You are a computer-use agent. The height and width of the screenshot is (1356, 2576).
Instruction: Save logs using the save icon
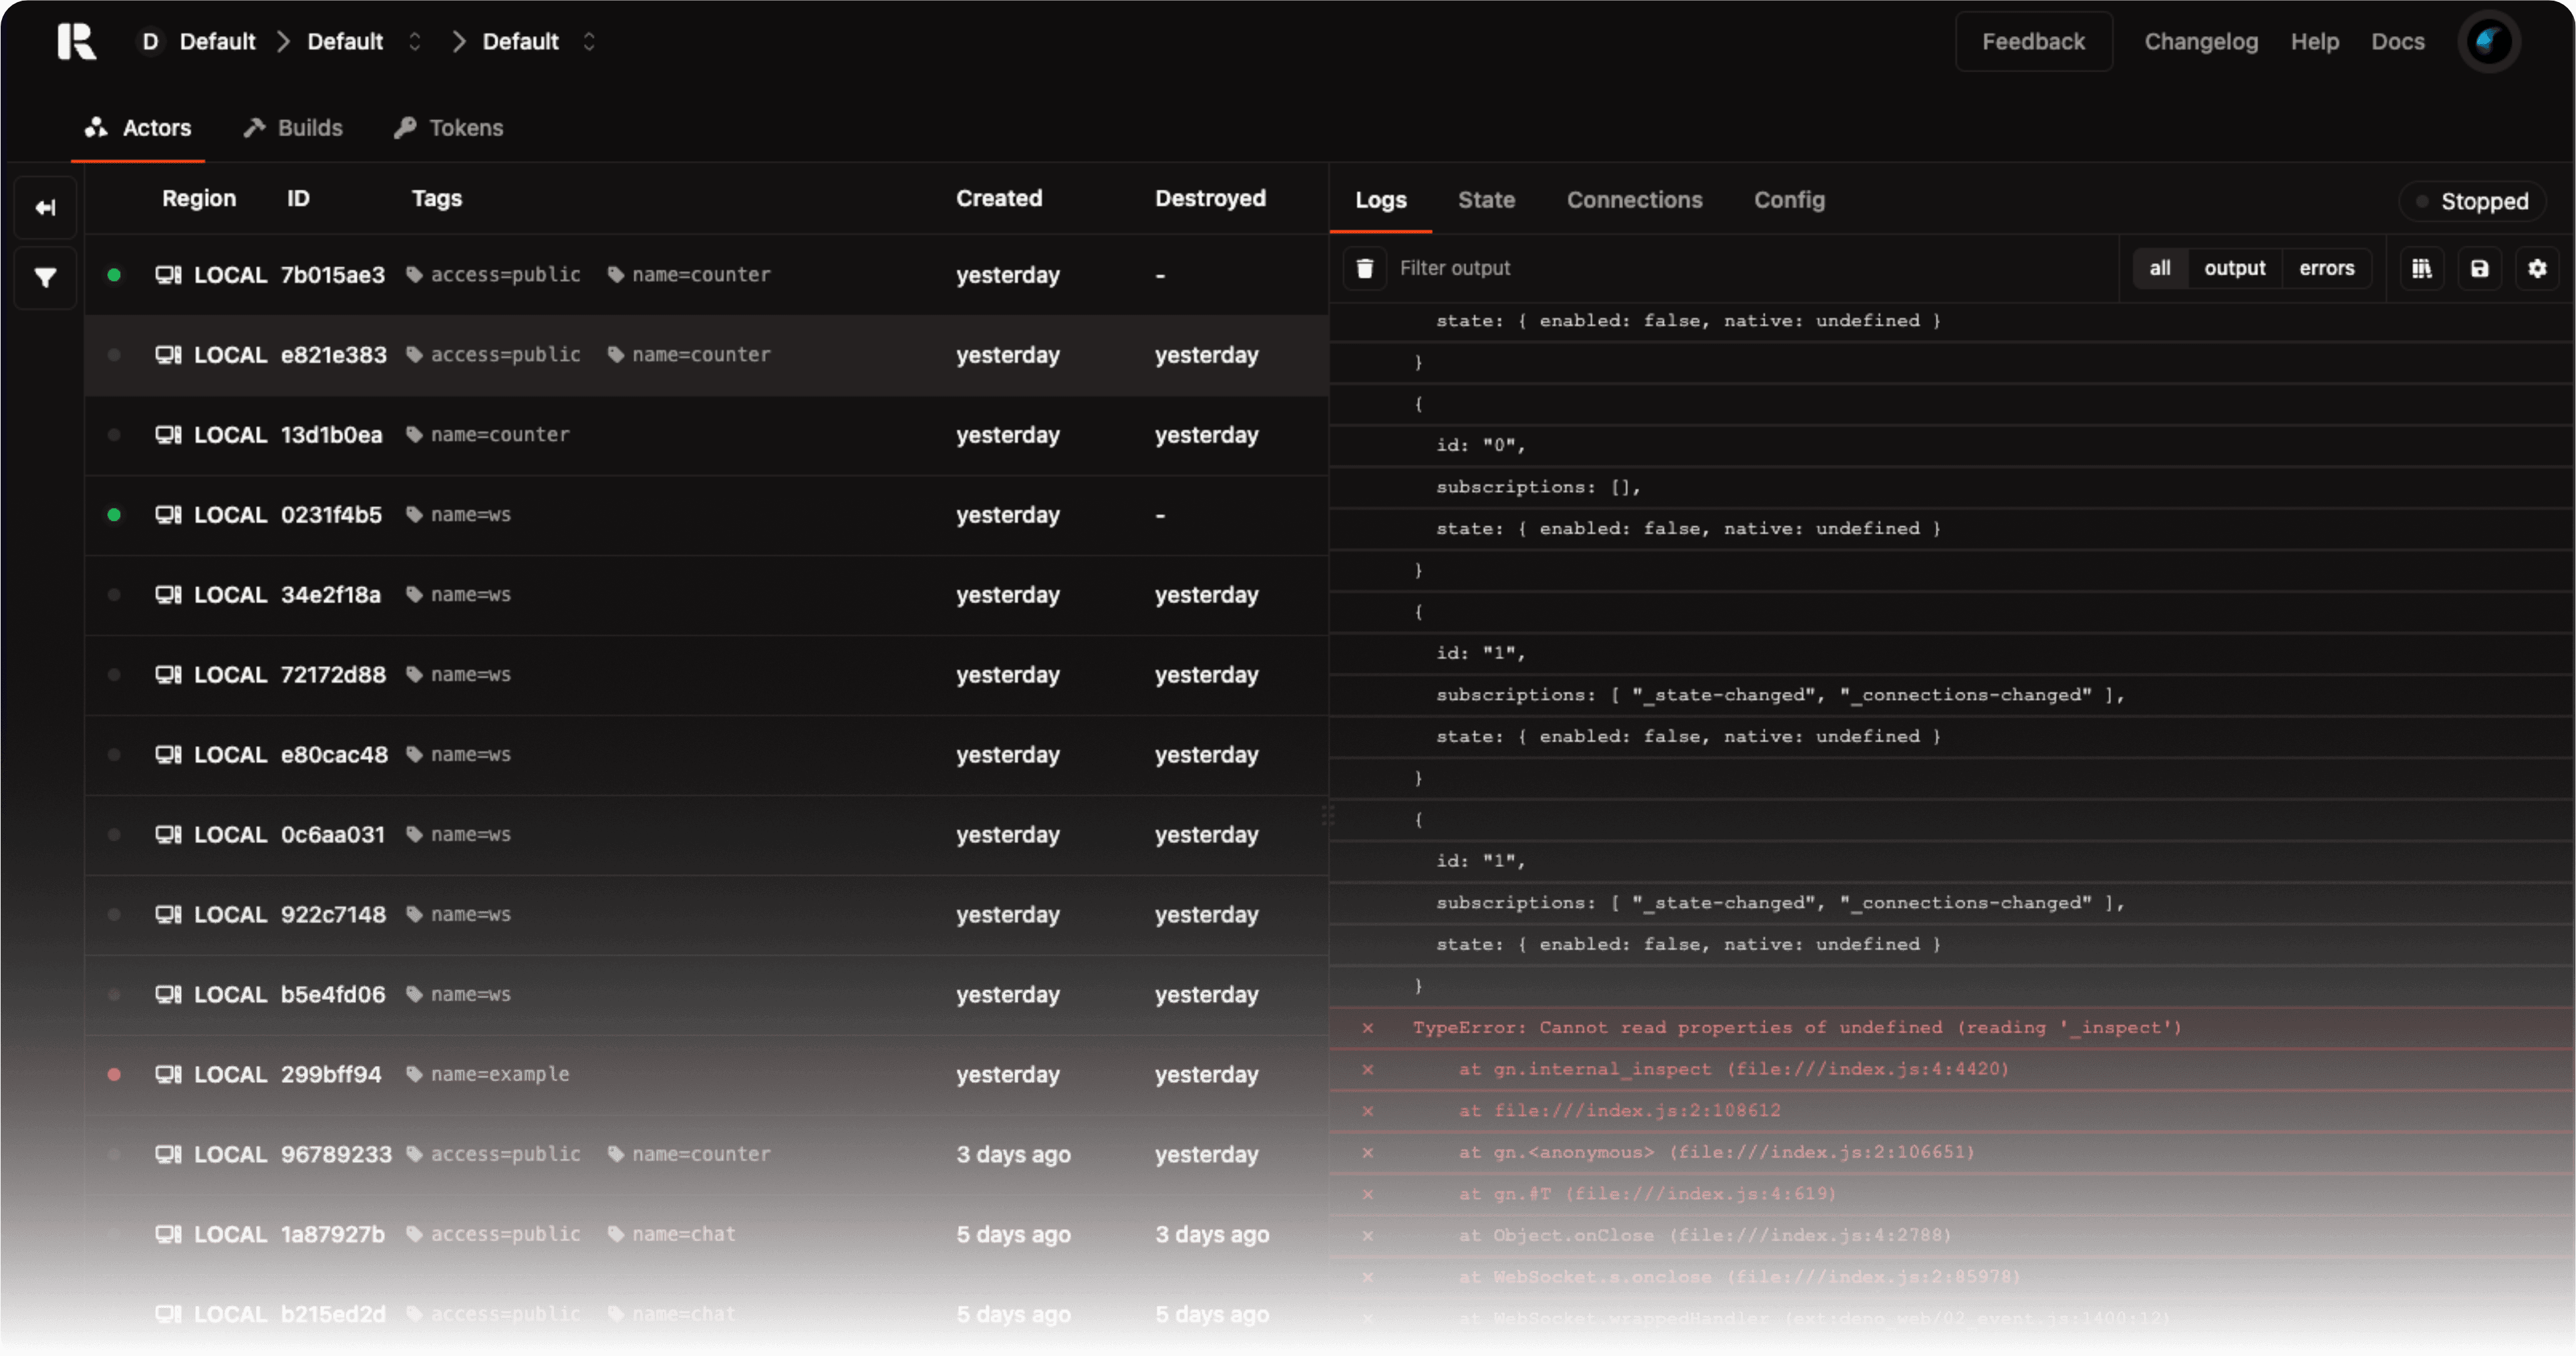[x=2479, y=268]
